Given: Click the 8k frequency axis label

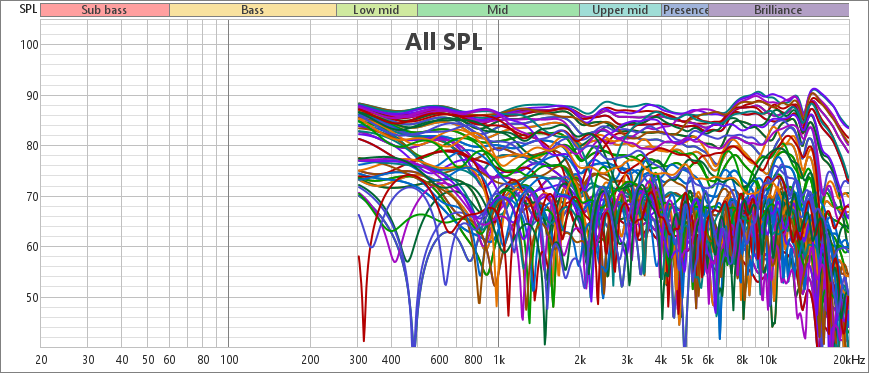Looking at the screenshot, I should [742, 360].
